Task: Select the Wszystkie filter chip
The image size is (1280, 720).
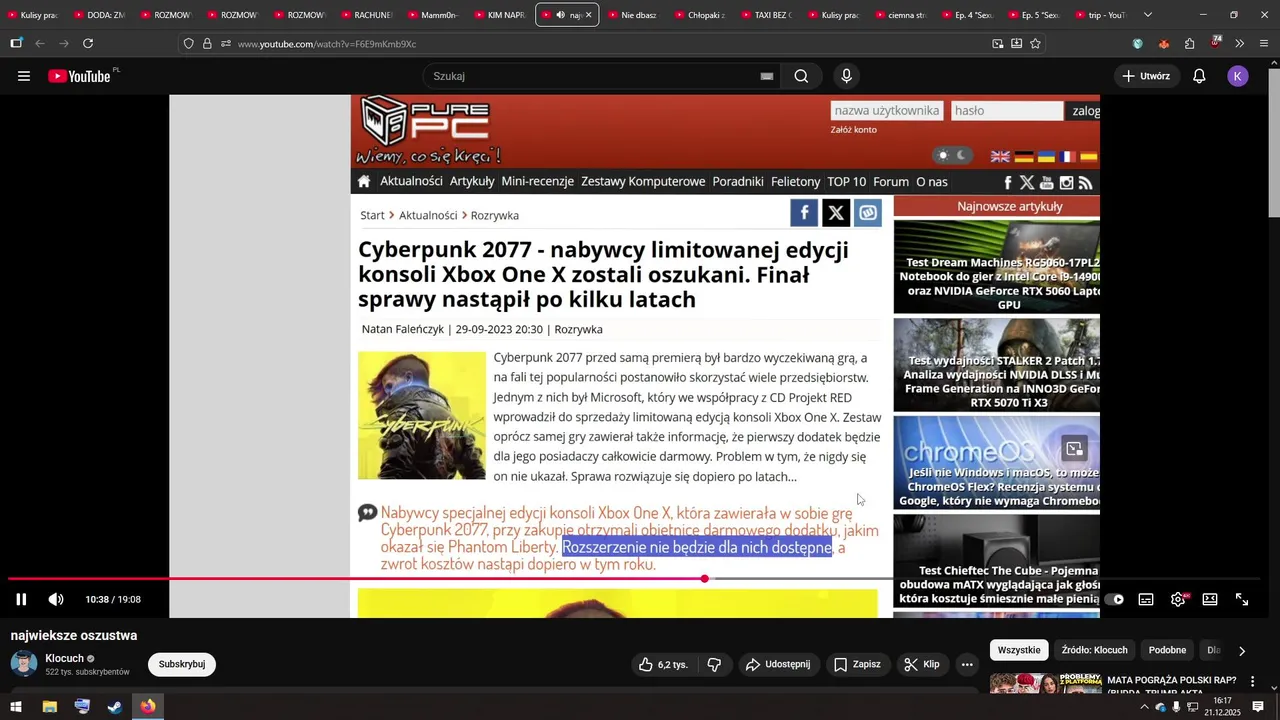Action: [1019, 650]
